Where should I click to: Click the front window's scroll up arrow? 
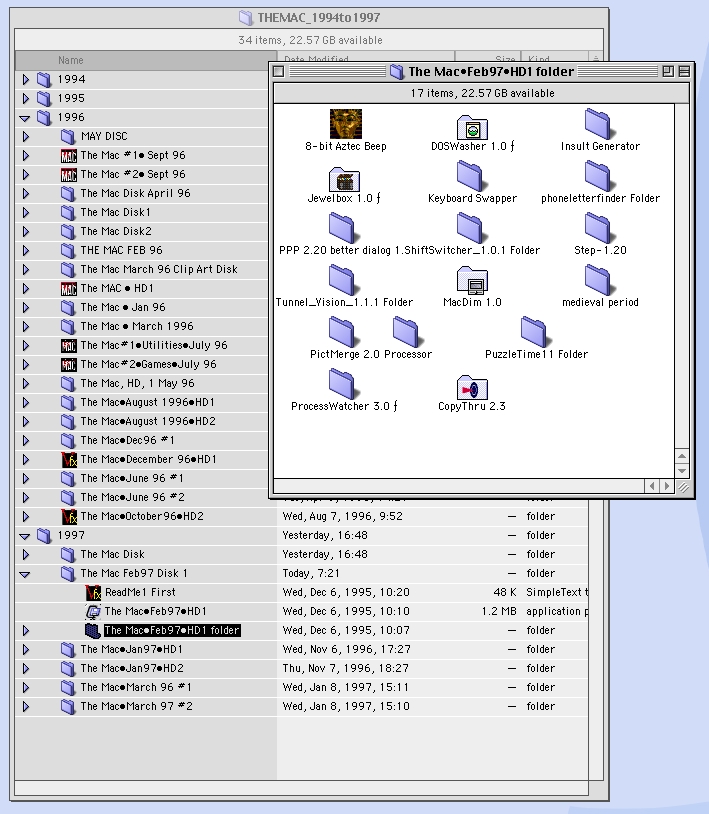pos(682,456)
